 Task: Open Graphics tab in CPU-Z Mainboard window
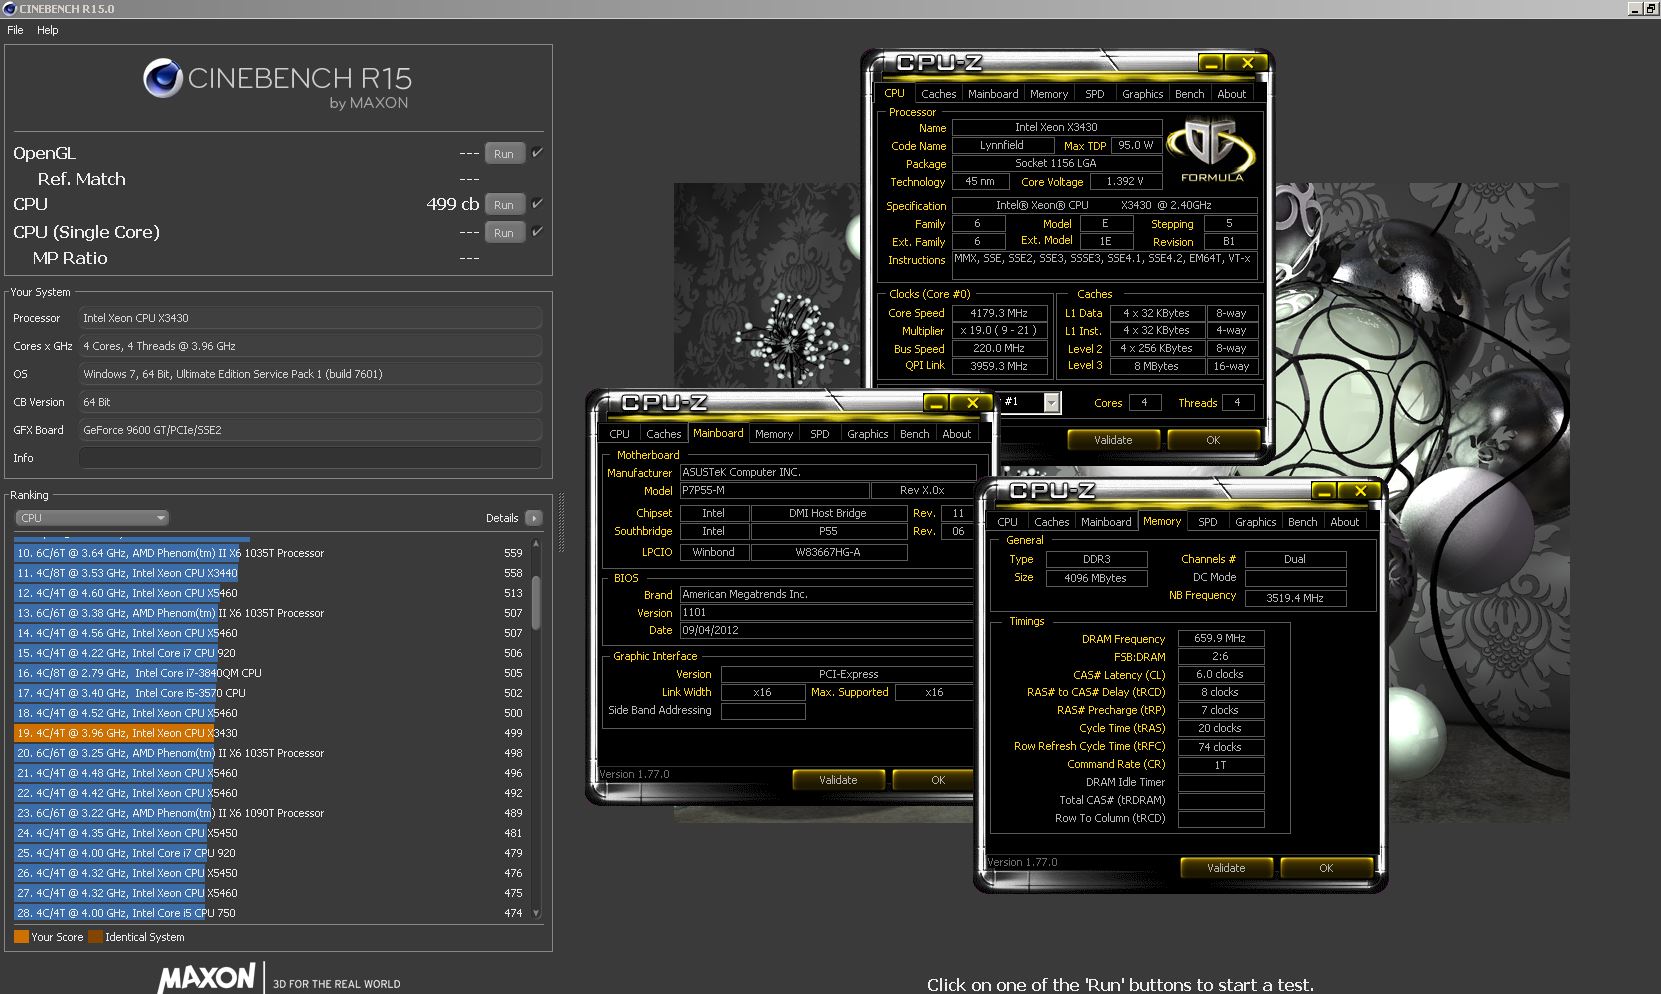[867, 434]
